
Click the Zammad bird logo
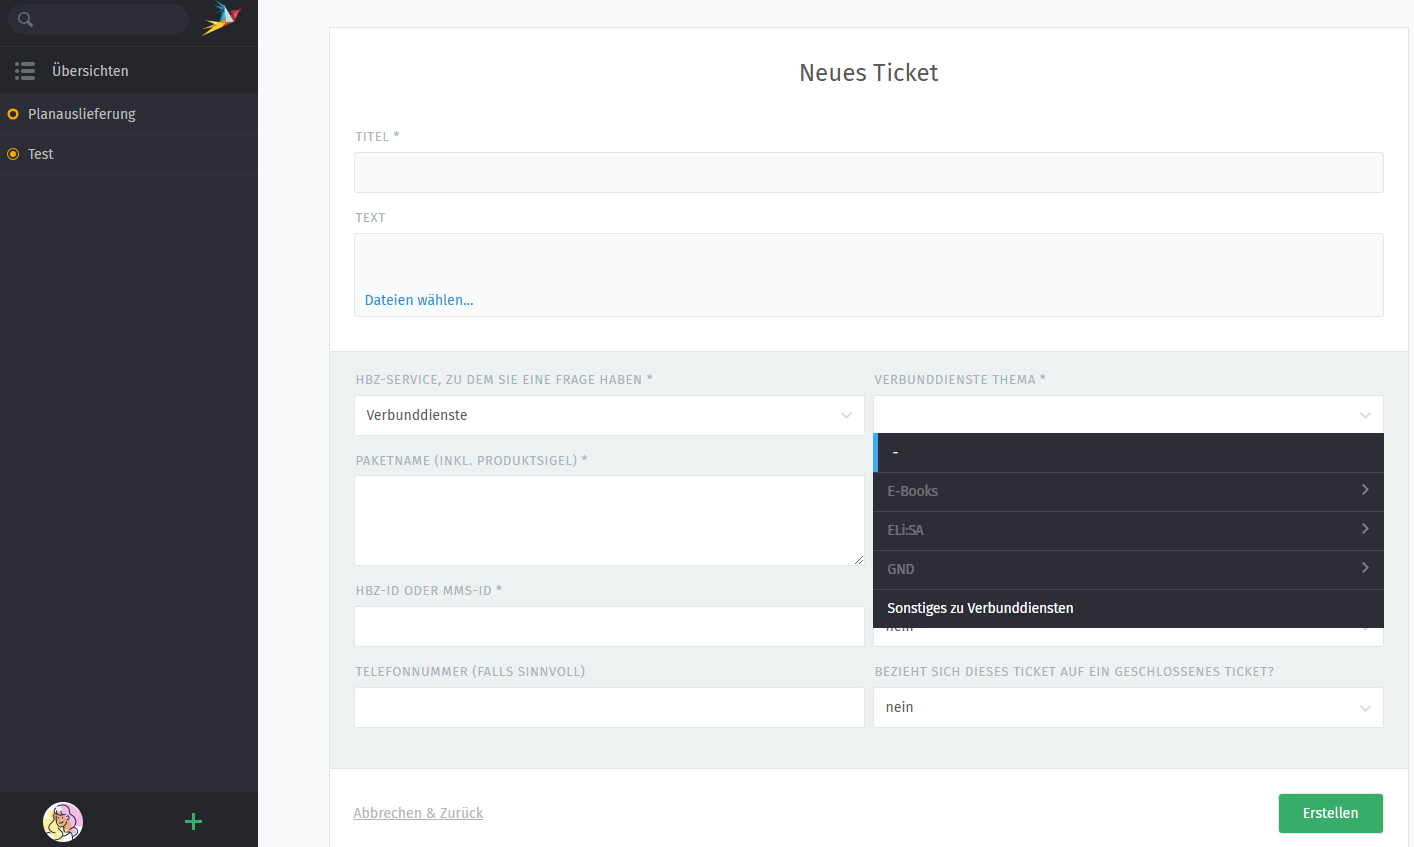(221, 18)
